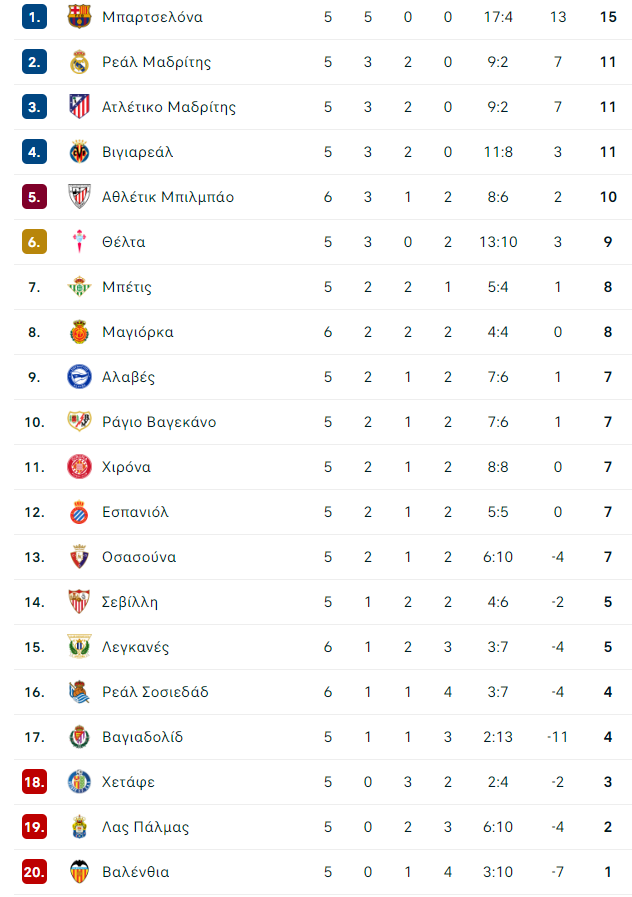Open the Ρεάλ Σοσιεδάδ team link

155,692
